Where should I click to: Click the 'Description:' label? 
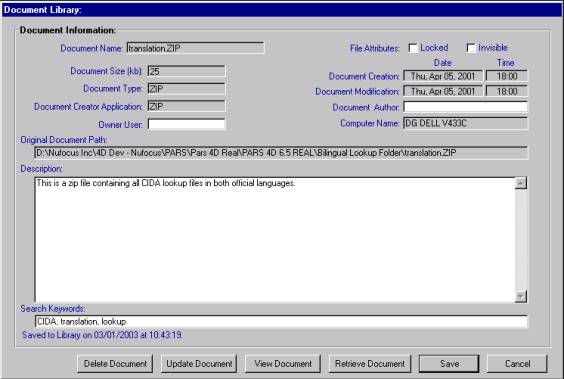[41, 169]
